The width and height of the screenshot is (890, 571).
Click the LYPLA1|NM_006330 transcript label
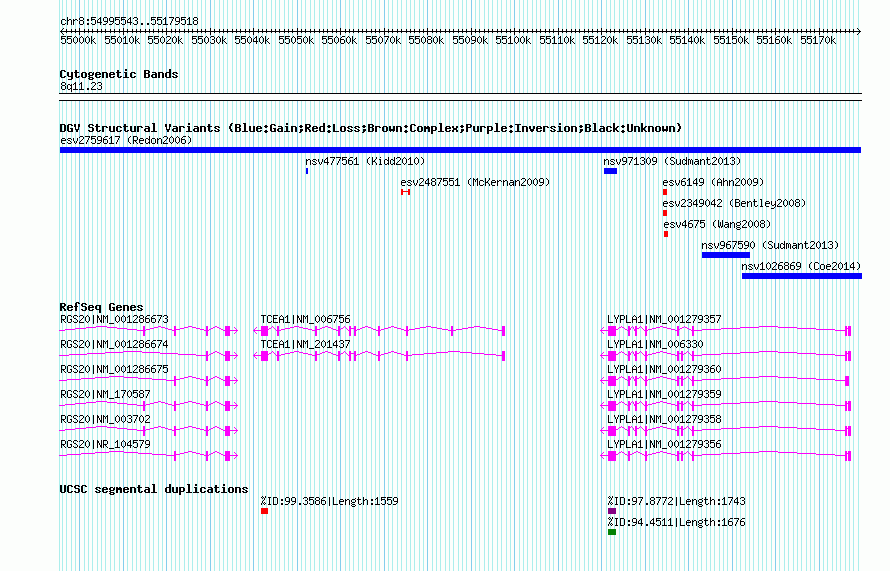(x=655, y=345)
